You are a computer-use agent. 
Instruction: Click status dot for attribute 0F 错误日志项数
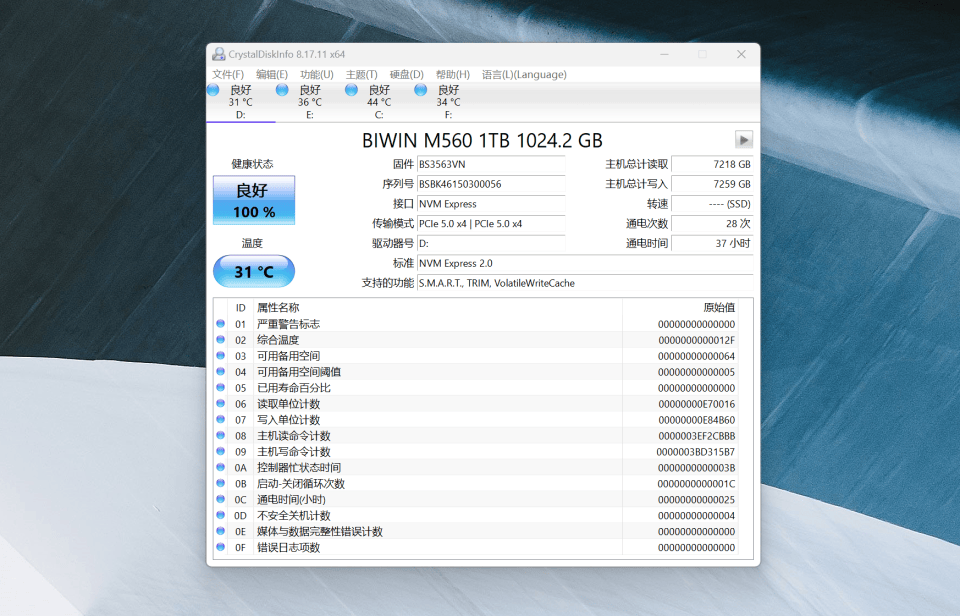pos(220,546)
